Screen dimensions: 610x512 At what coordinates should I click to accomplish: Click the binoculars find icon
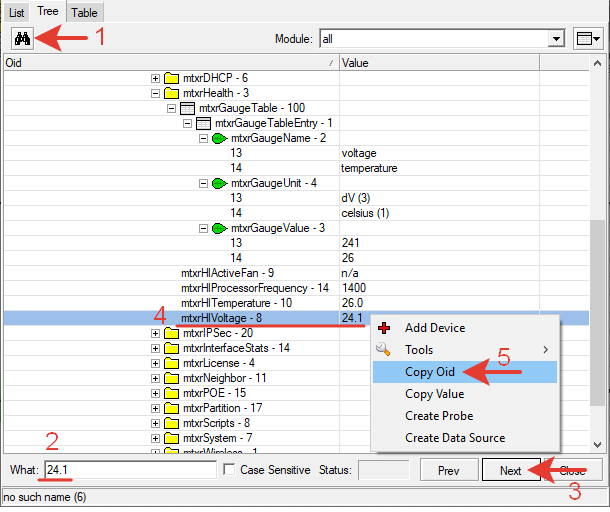(x=21, y=38)
